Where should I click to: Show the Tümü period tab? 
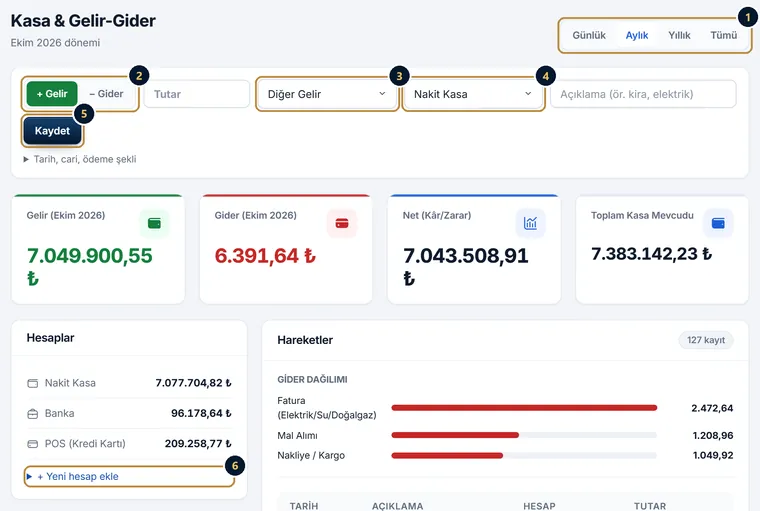(x=724, y=35)
